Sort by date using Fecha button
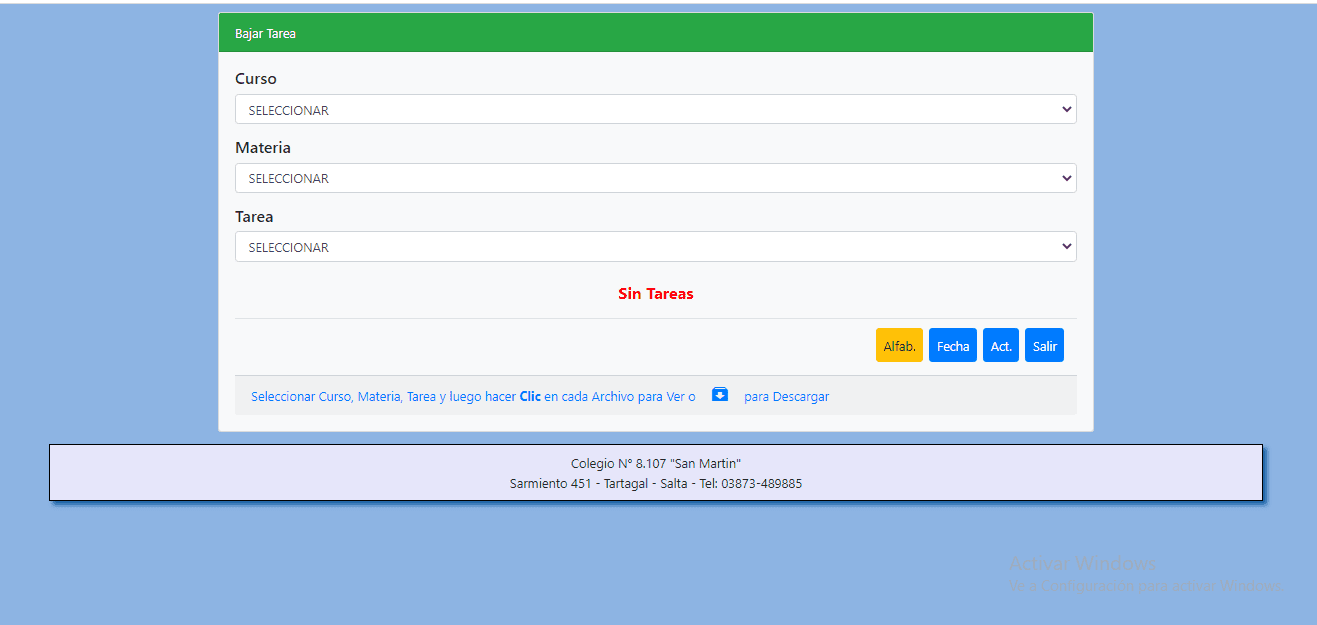The height and width of the screenshot is (625, 1317). 952,346
